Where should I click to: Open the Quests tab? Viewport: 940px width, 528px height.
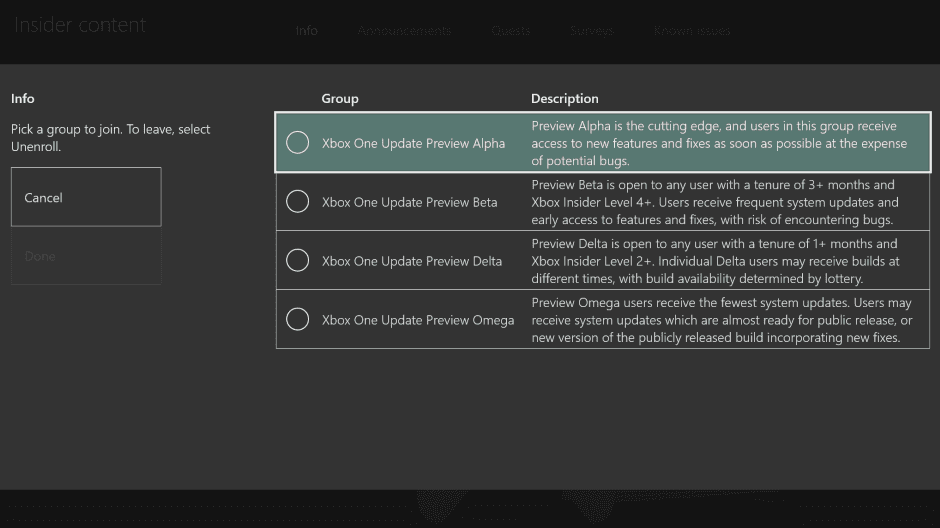pyautogui.click(x=511, y=31)
